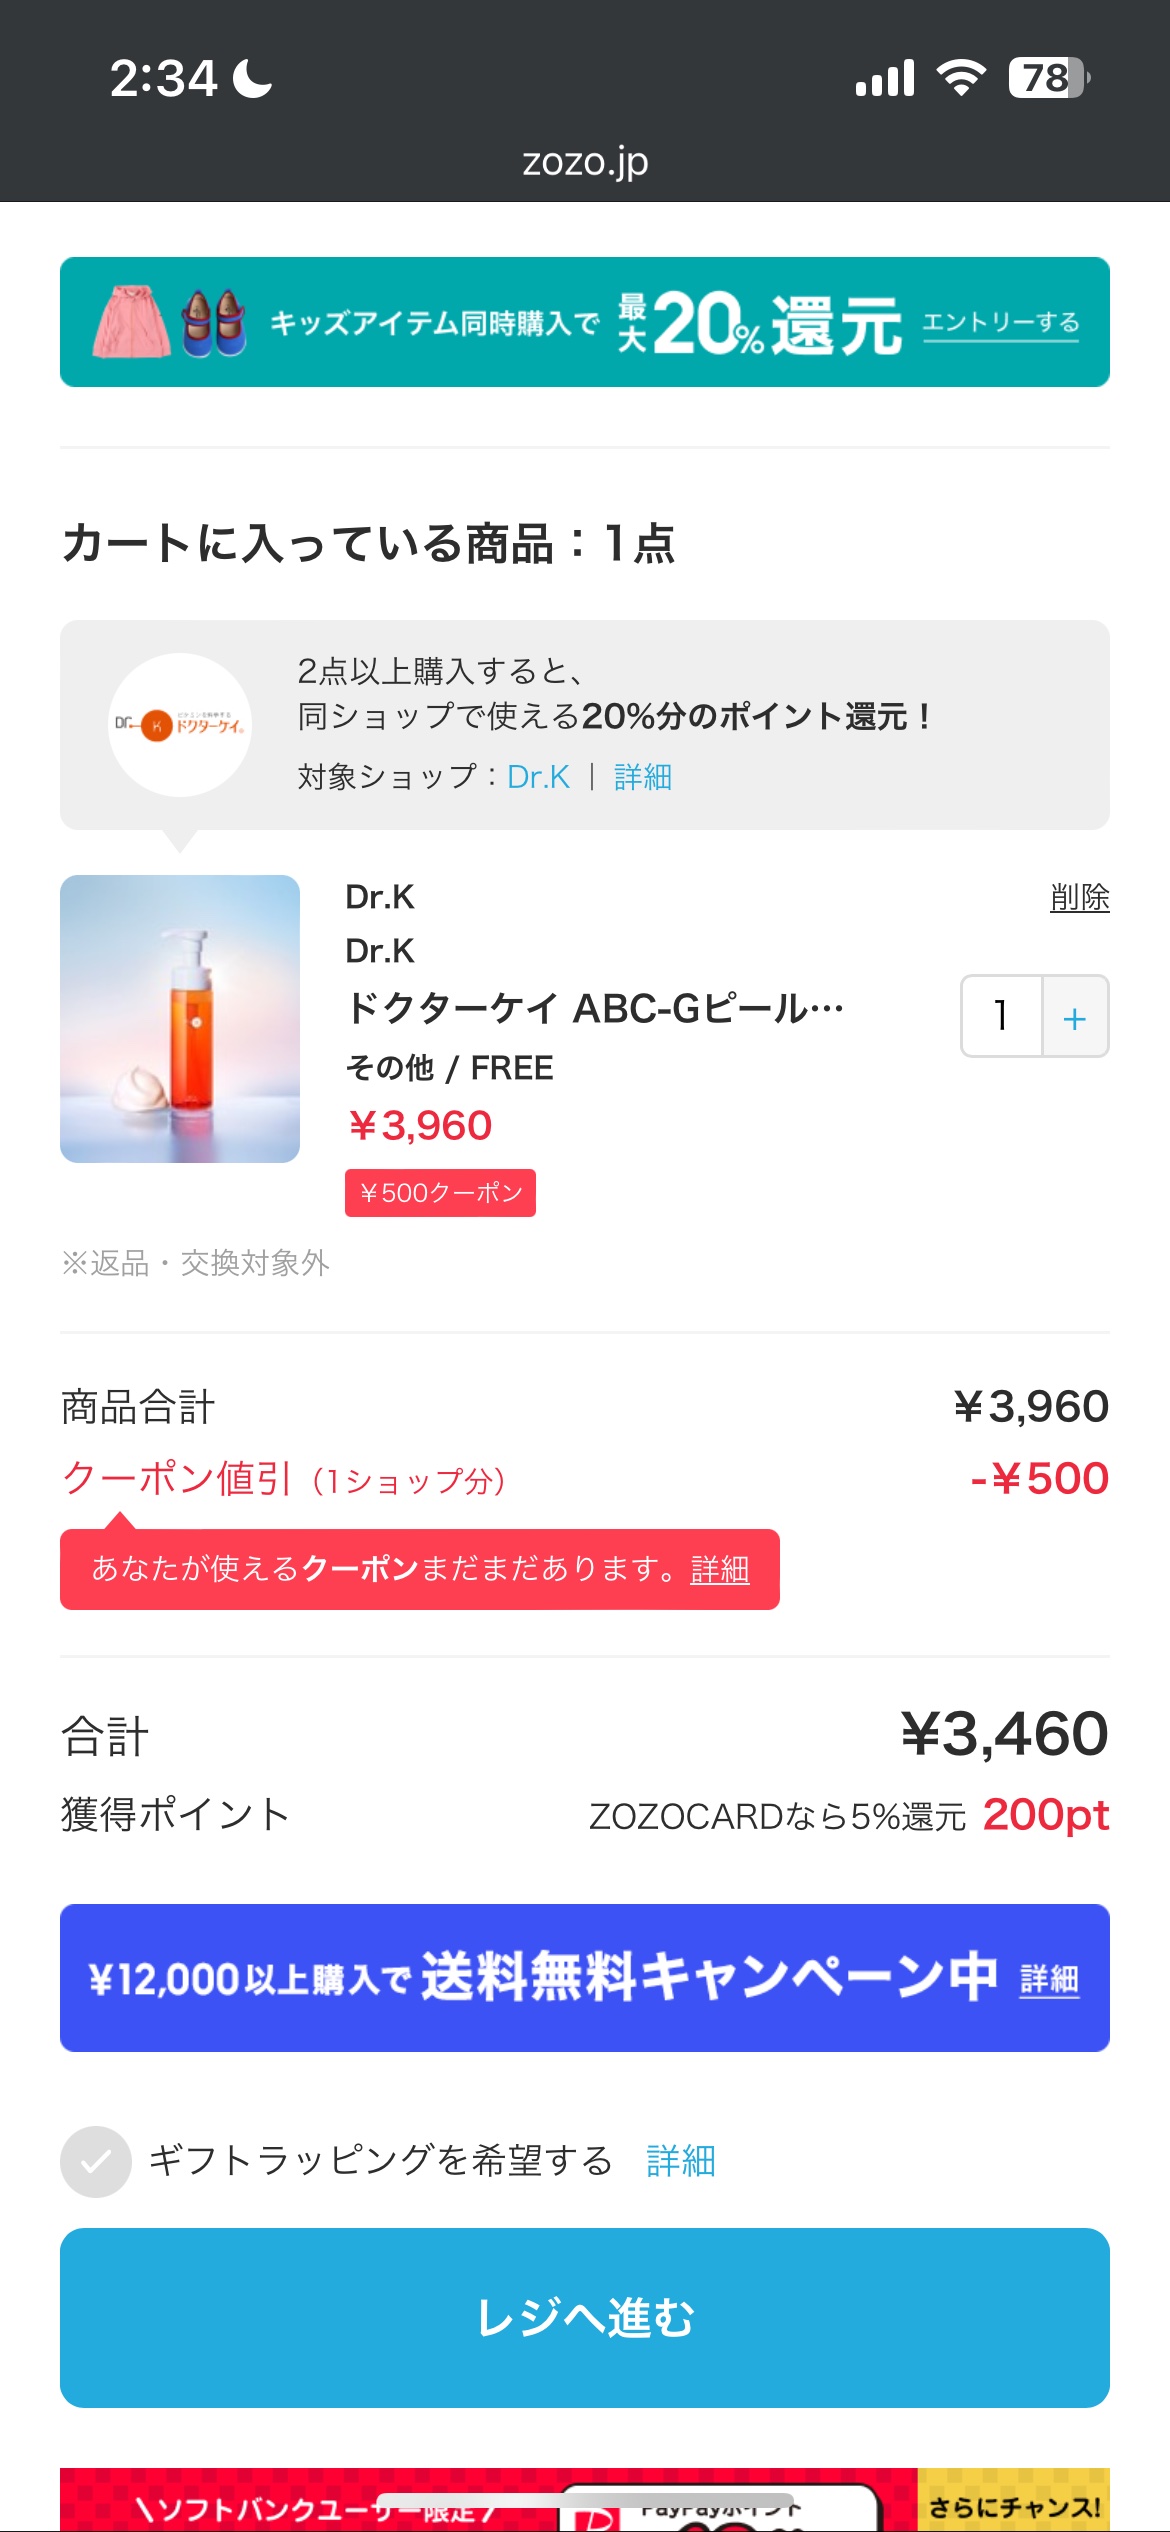Open 詳細 in the available coupons tooltip
Image resolution: width=1170 pixels, height=2532 pixels.
point(719,1569)
